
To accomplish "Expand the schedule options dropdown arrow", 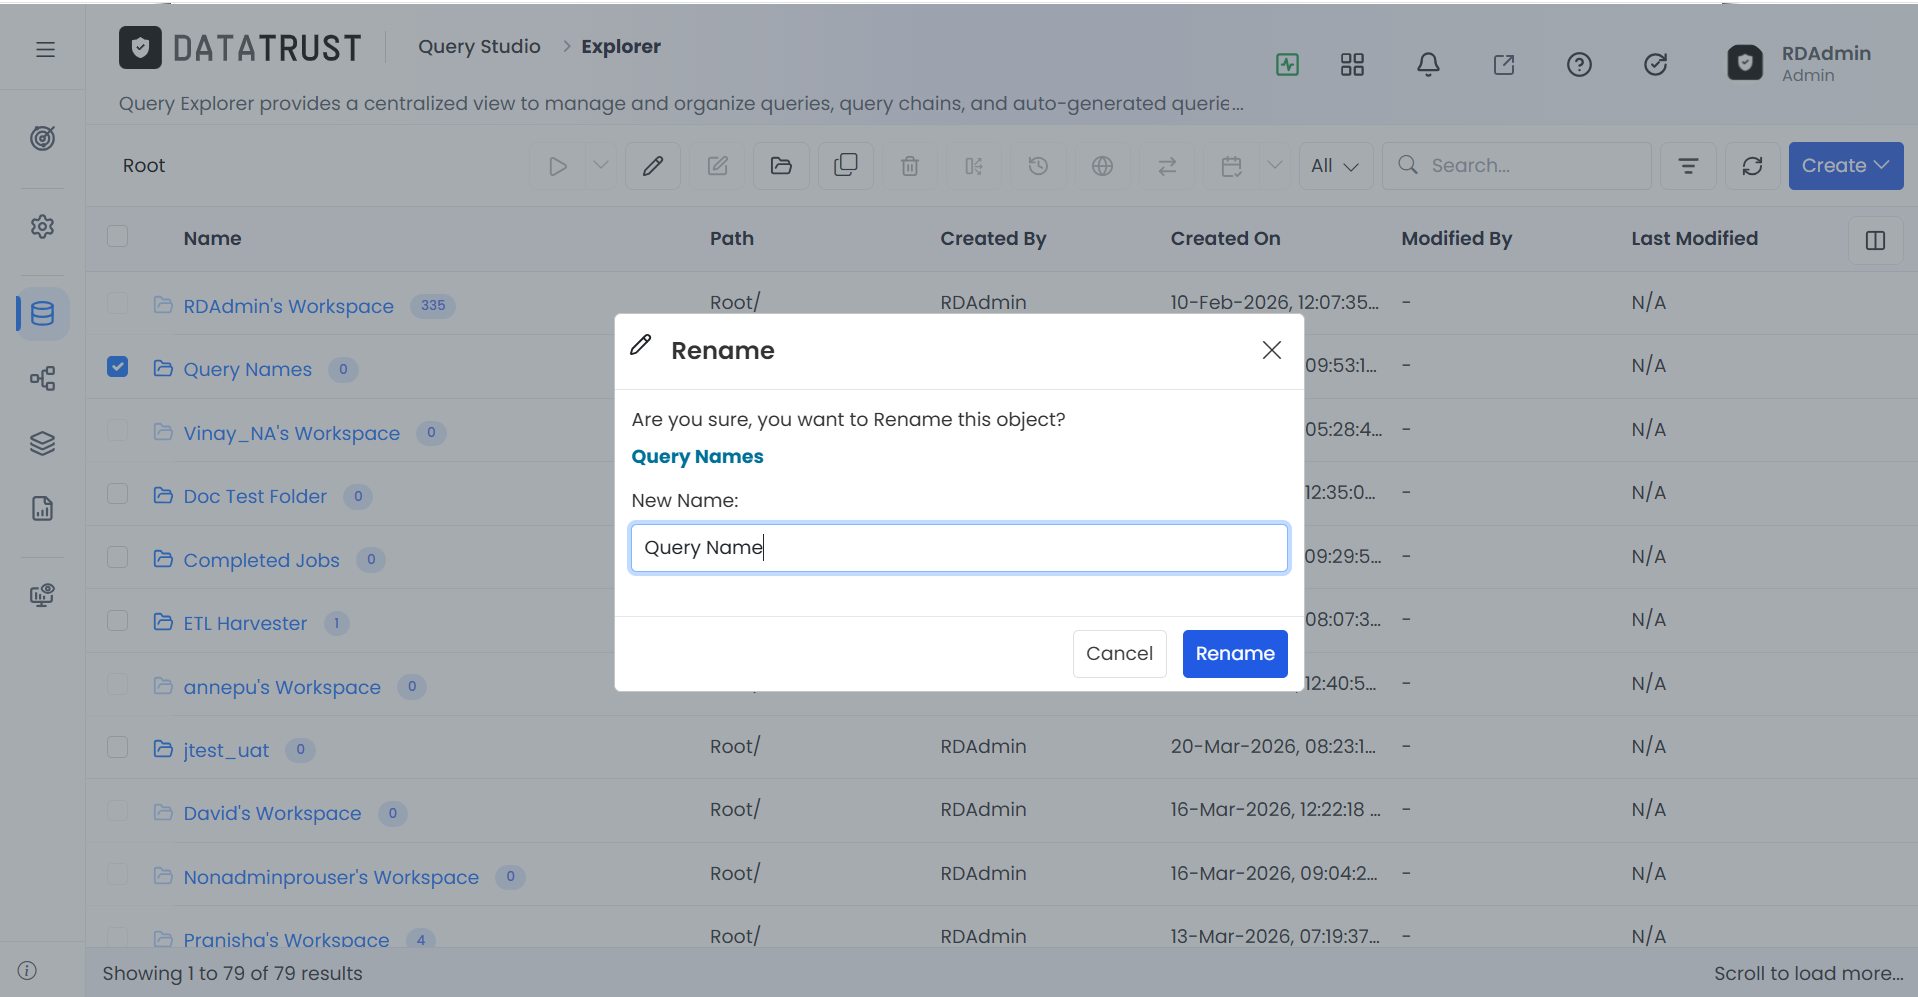I will pos(1274,165).
